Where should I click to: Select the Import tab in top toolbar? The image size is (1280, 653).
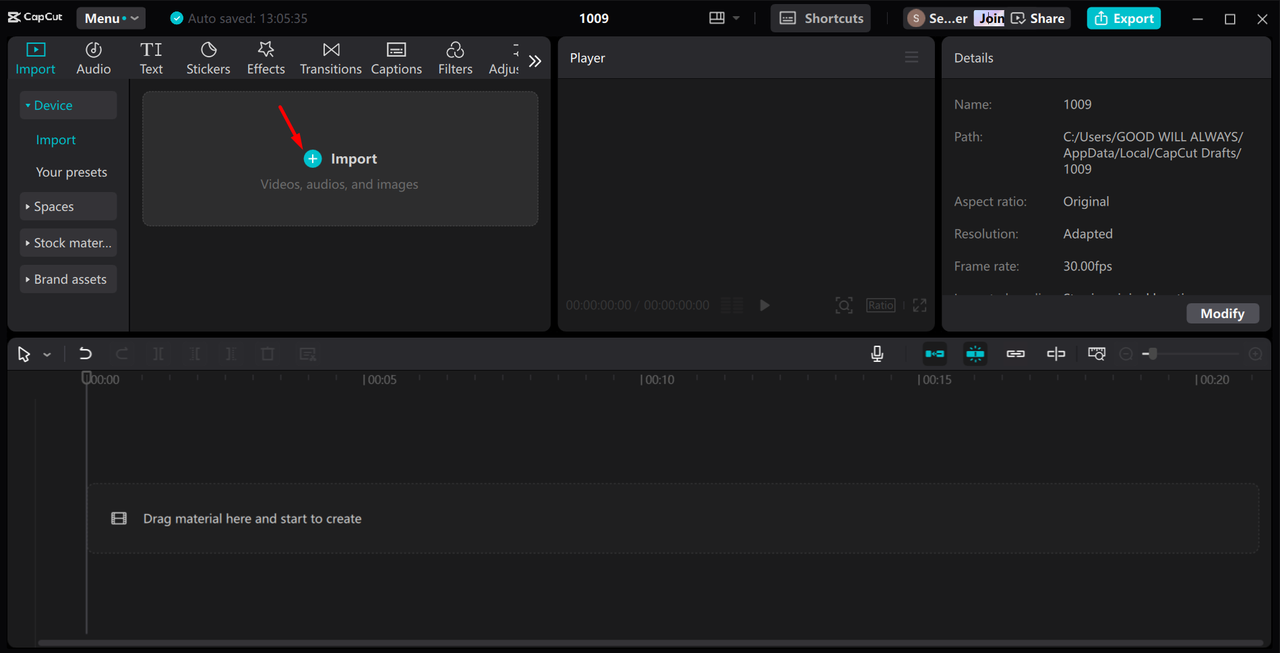point(35,59)
